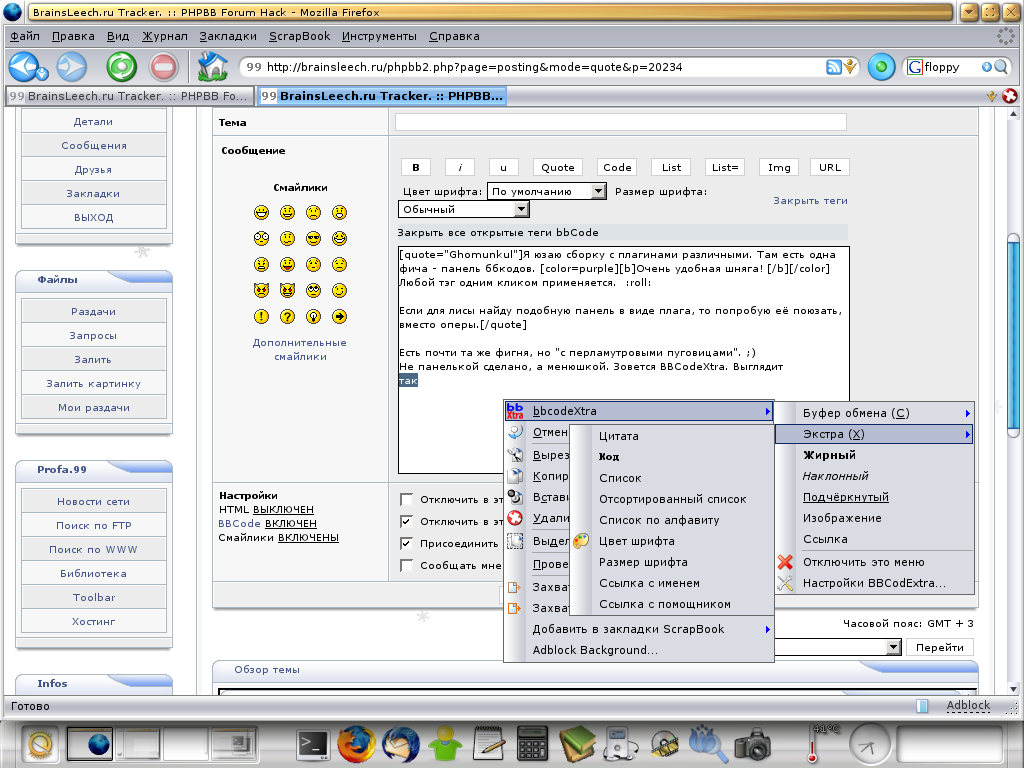This screenshot has width=1024, height=768.
Task: Insert the light bulb idea smiley
Action: [x=313, y=317]
